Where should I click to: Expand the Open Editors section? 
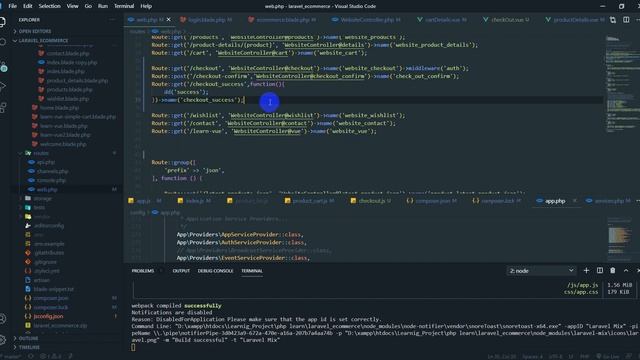[35, 31]
